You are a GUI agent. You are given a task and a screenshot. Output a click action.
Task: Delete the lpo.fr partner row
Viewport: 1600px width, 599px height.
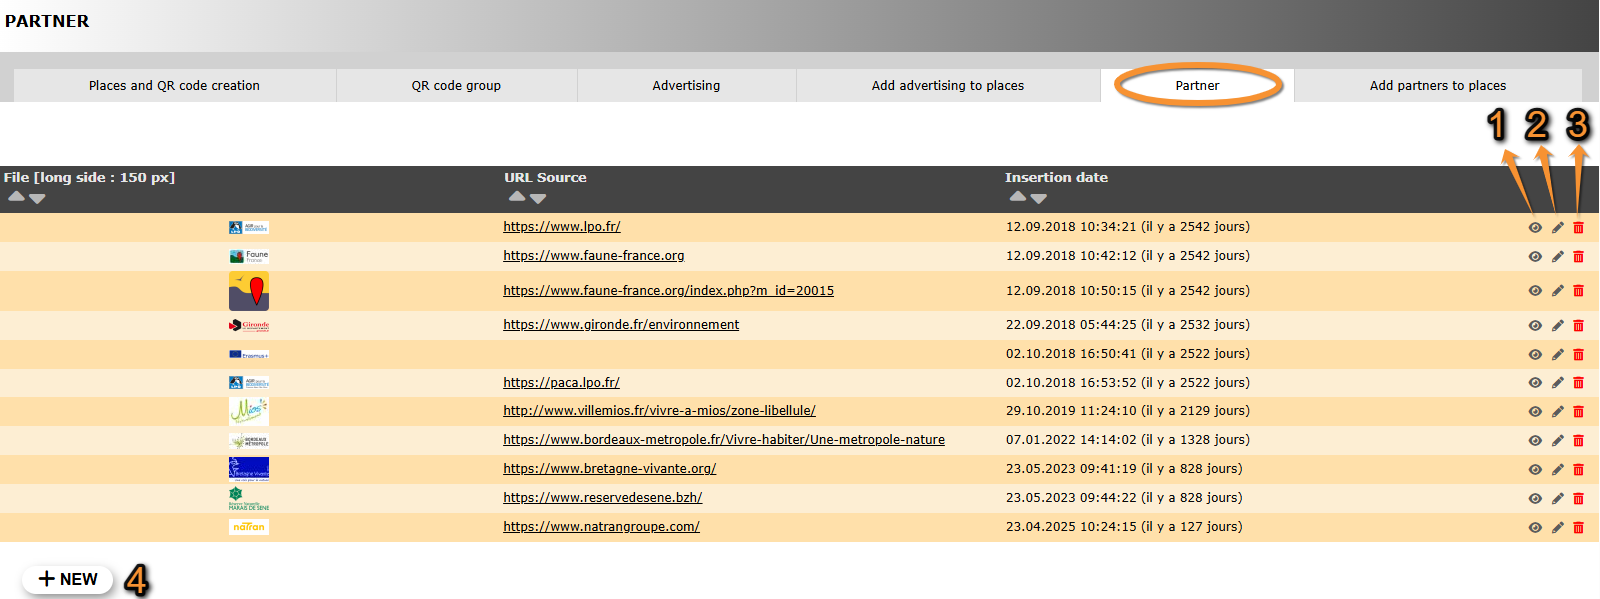pos(1578,228)
